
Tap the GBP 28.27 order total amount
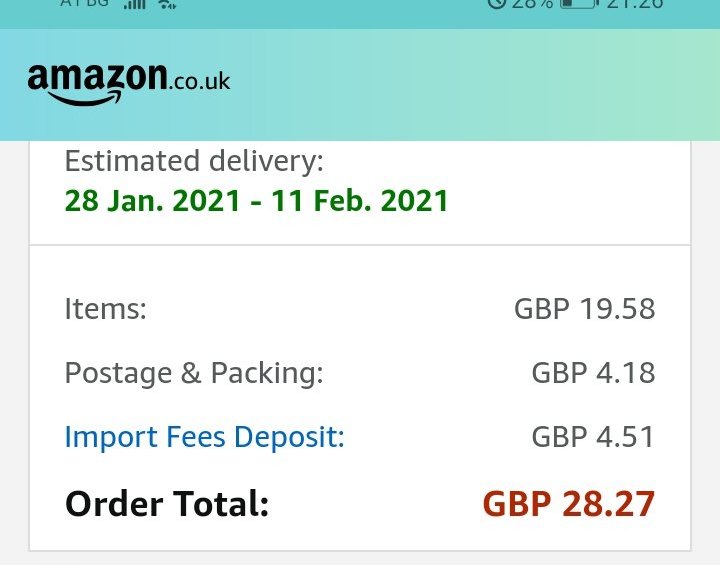pyautogui.click(x=568, y=504)
